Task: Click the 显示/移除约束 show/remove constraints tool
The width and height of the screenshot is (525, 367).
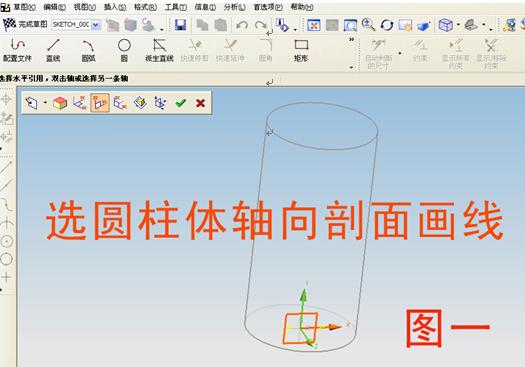Action: click(x=491, y=54)
